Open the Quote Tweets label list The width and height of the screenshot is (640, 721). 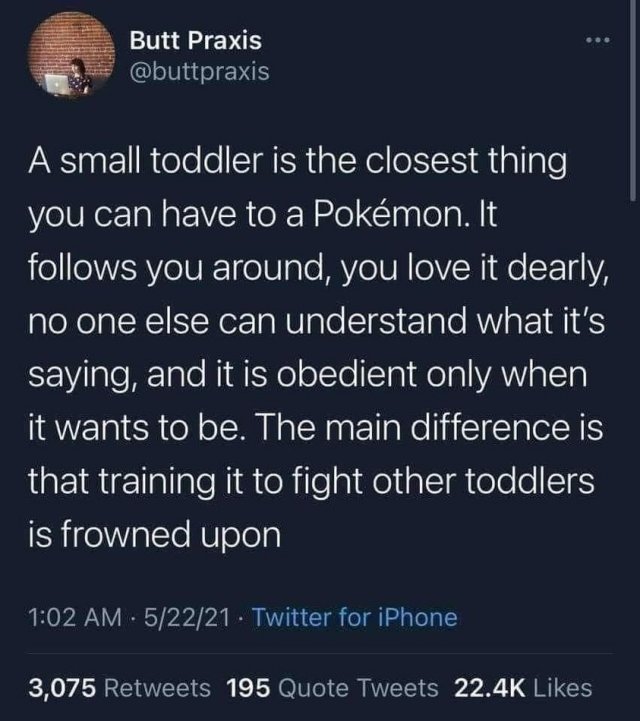click(358, 687)
